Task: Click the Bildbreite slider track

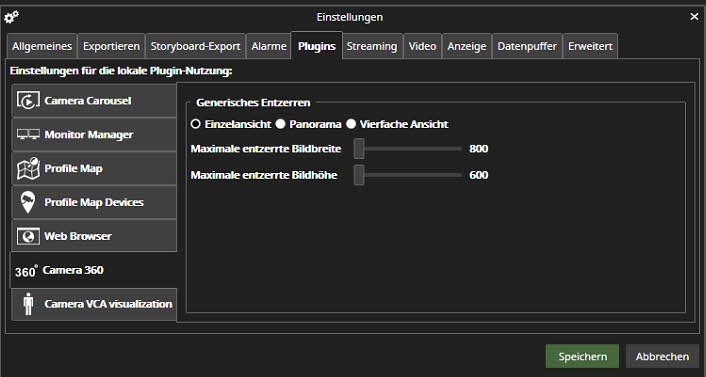Action: coord(407,149)
